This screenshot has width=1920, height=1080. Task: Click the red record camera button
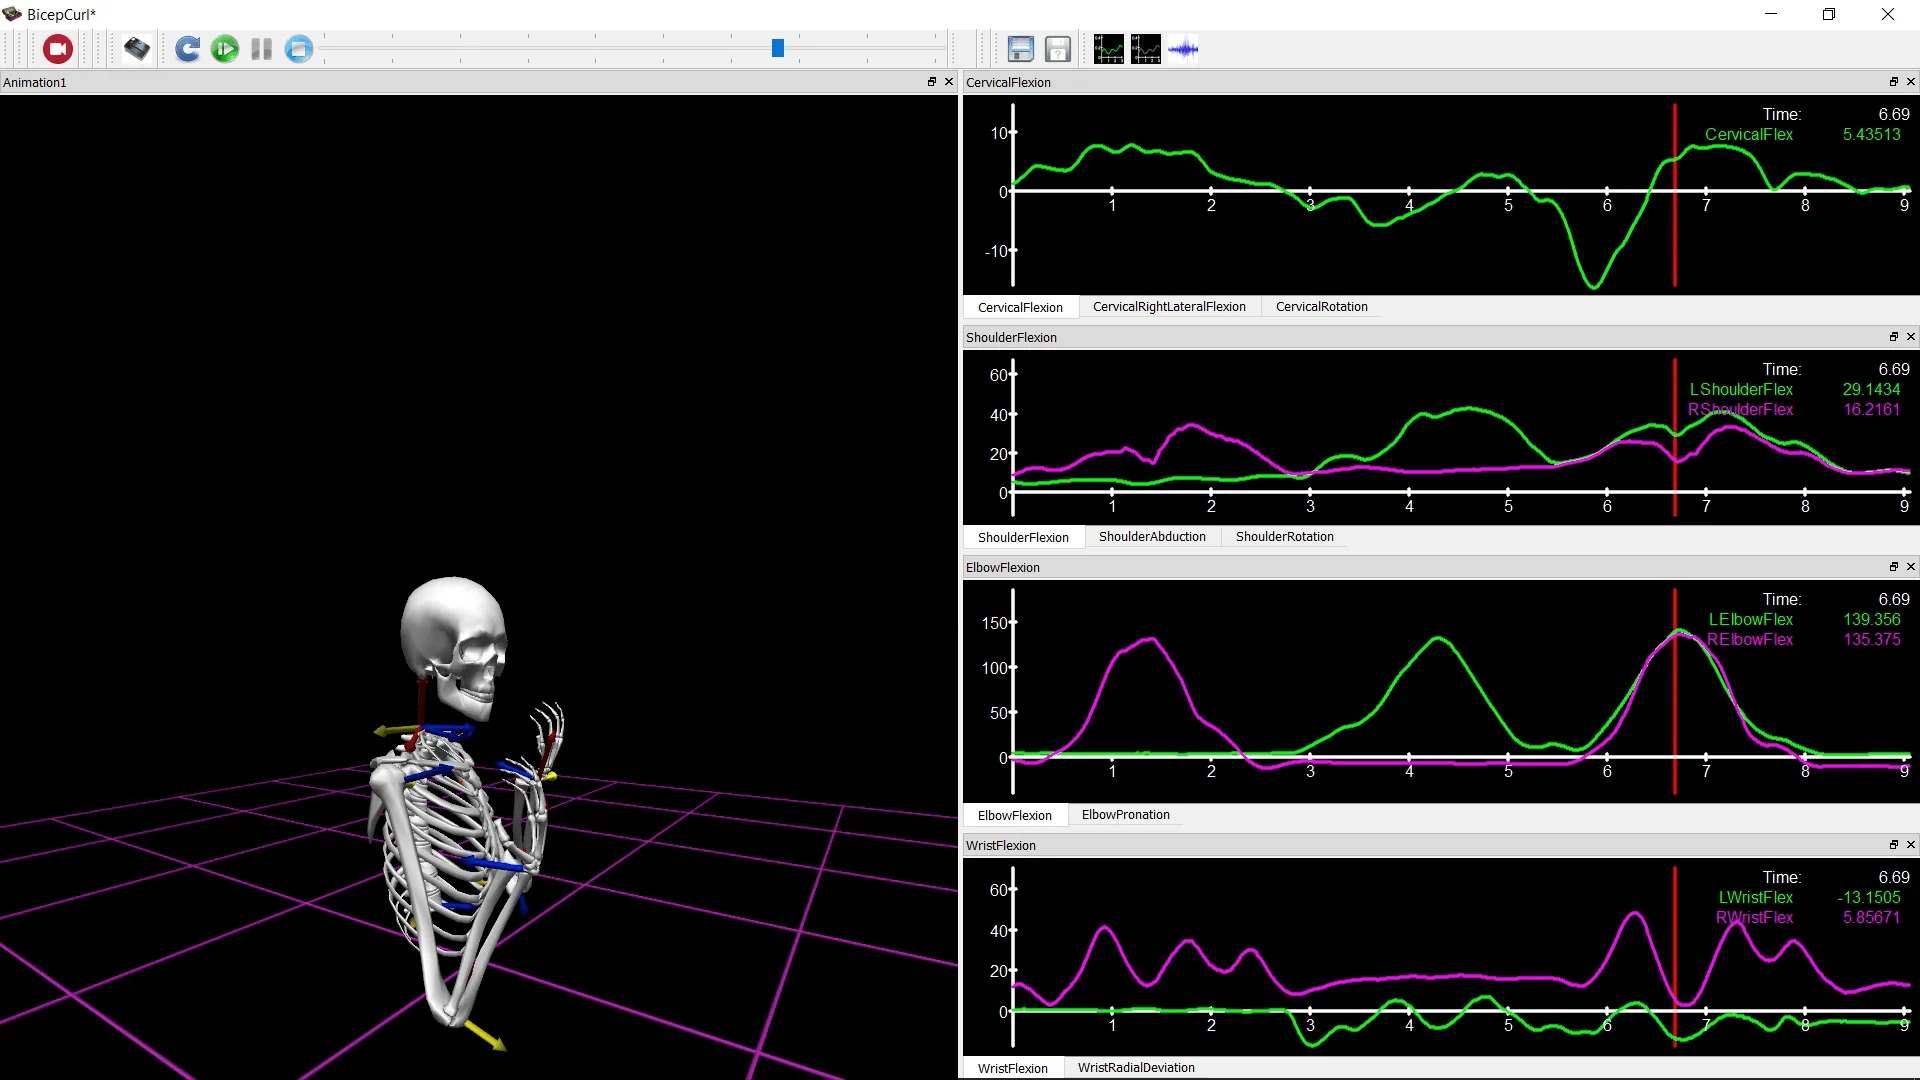pyautogui.click(x=58, y=49)
